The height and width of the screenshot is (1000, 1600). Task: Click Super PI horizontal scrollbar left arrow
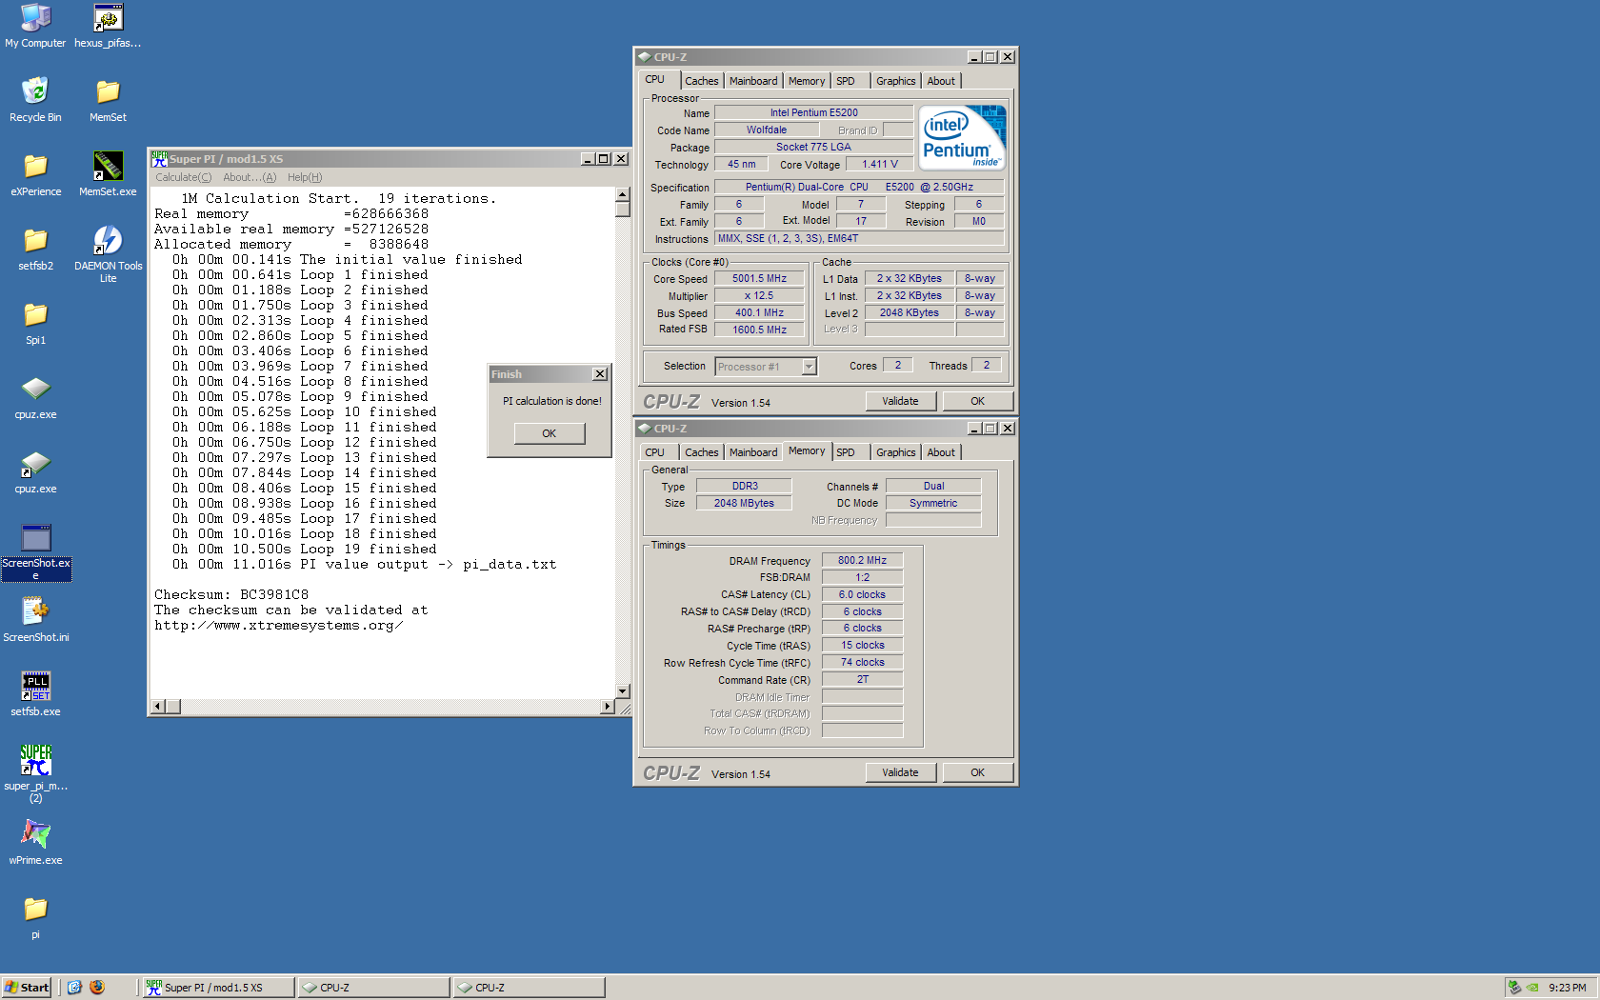point(157,707)
